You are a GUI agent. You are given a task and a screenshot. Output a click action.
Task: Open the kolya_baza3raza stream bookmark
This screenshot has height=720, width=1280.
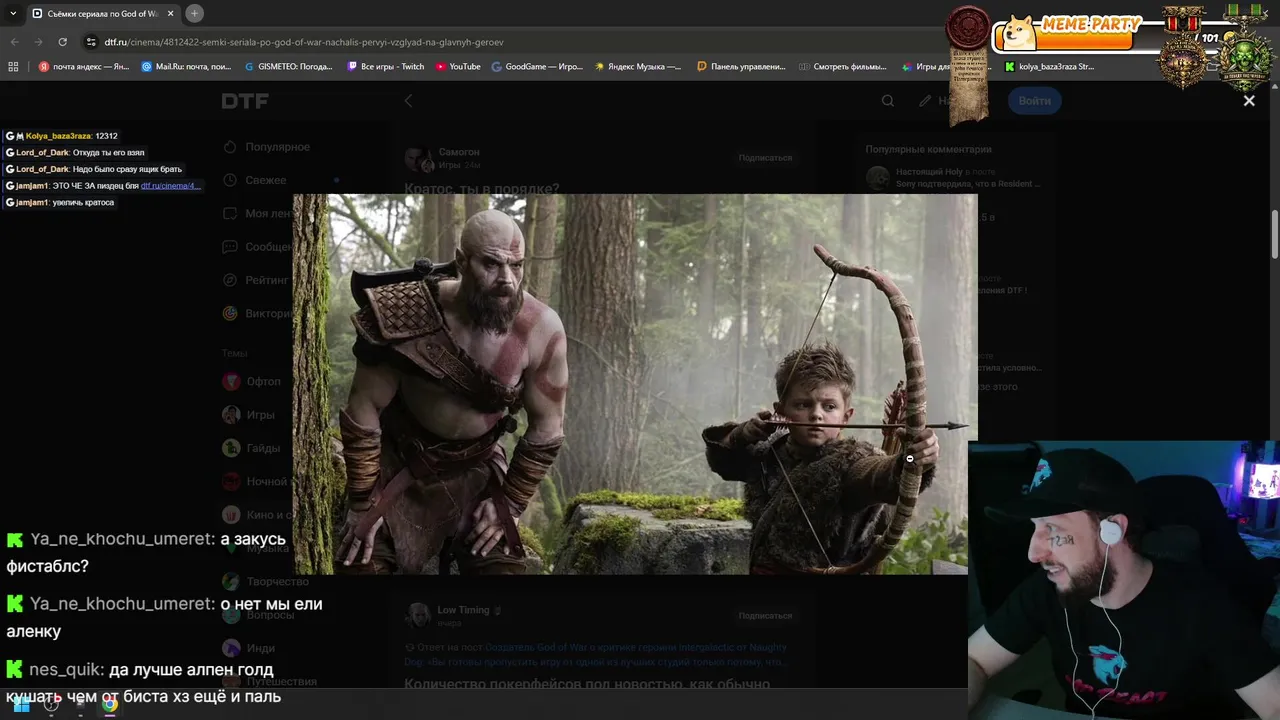(1049, 67)
